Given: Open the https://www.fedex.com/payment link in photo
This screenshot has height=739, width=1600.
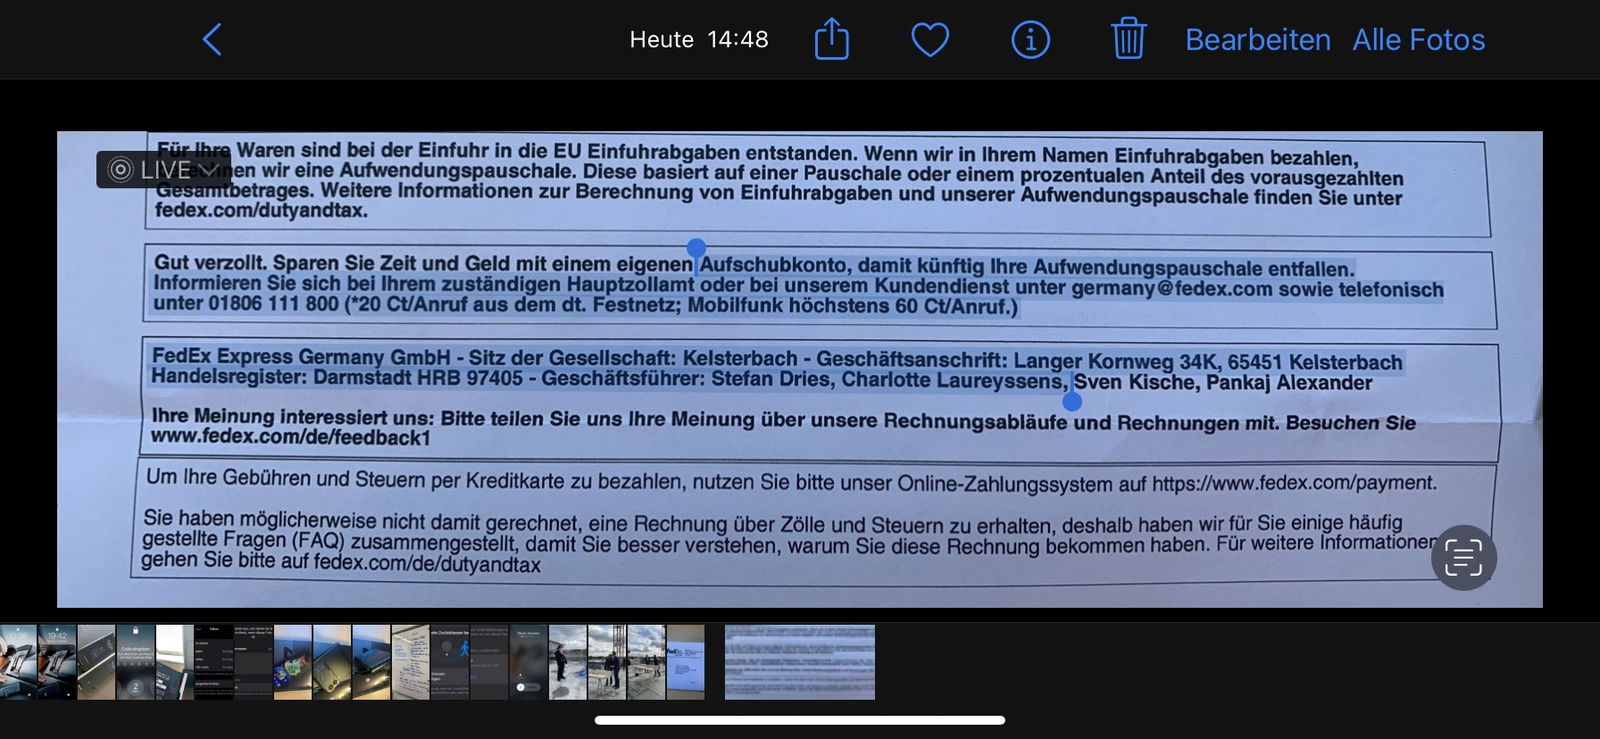Looking at the screenshot, I should (x=1293, y=483).
